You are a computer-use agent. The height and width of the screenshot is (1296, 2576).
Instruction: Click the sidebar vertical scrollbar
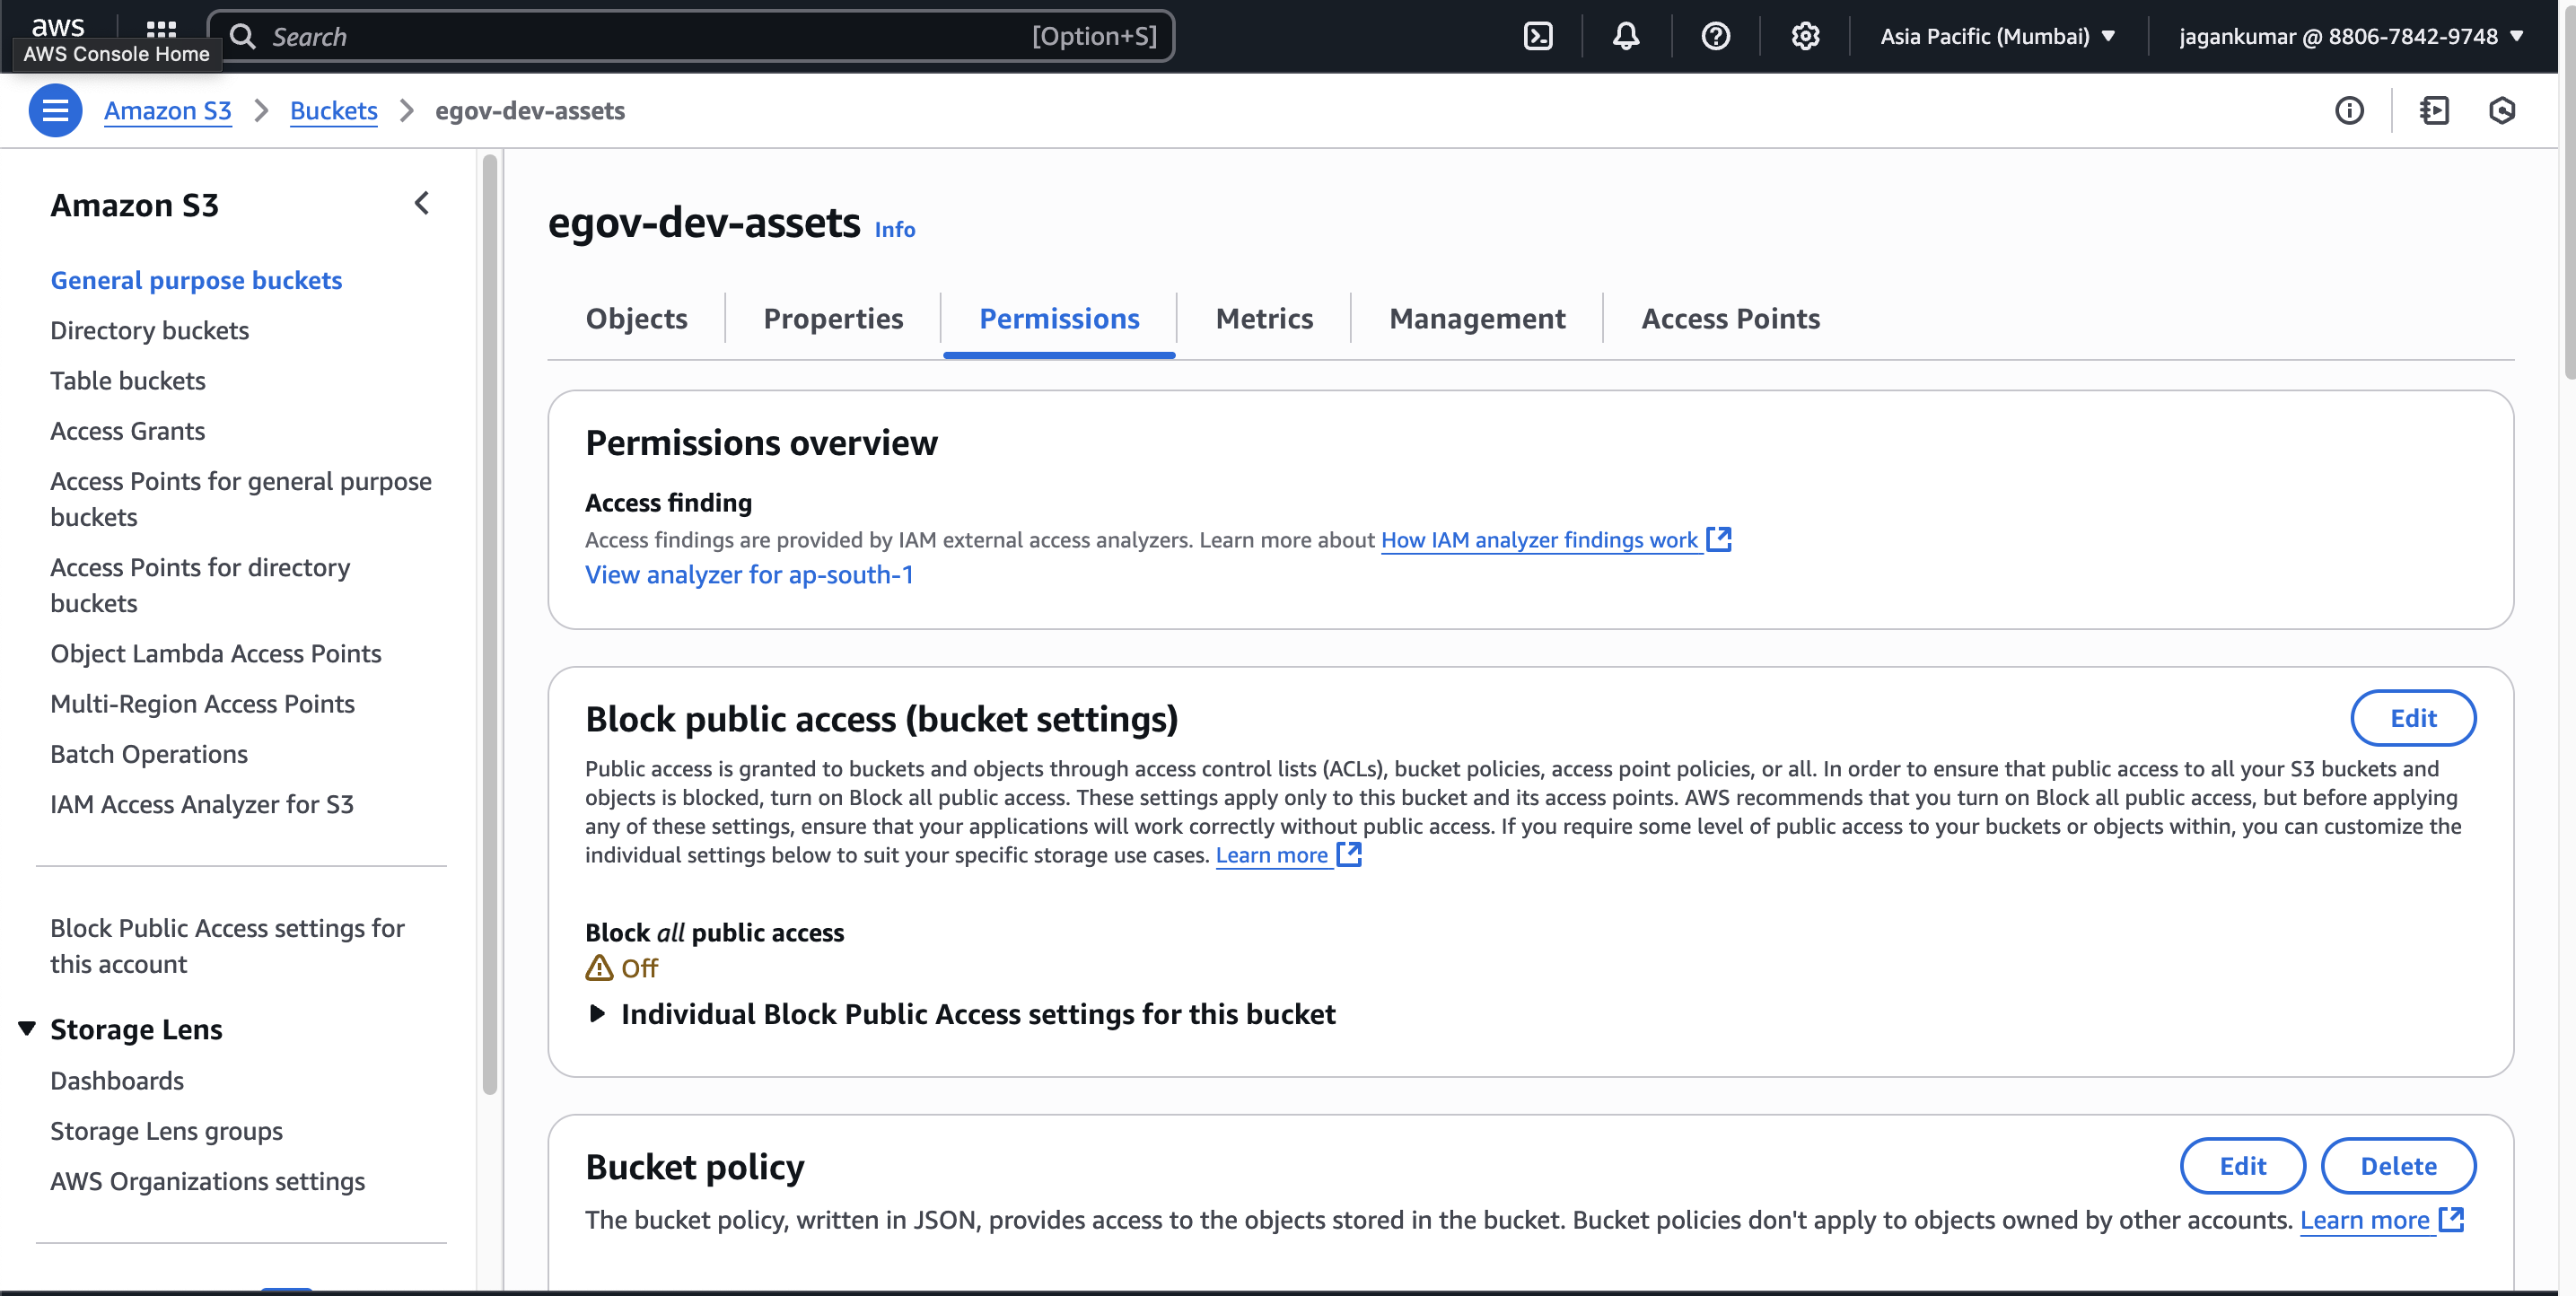(489, 625)
